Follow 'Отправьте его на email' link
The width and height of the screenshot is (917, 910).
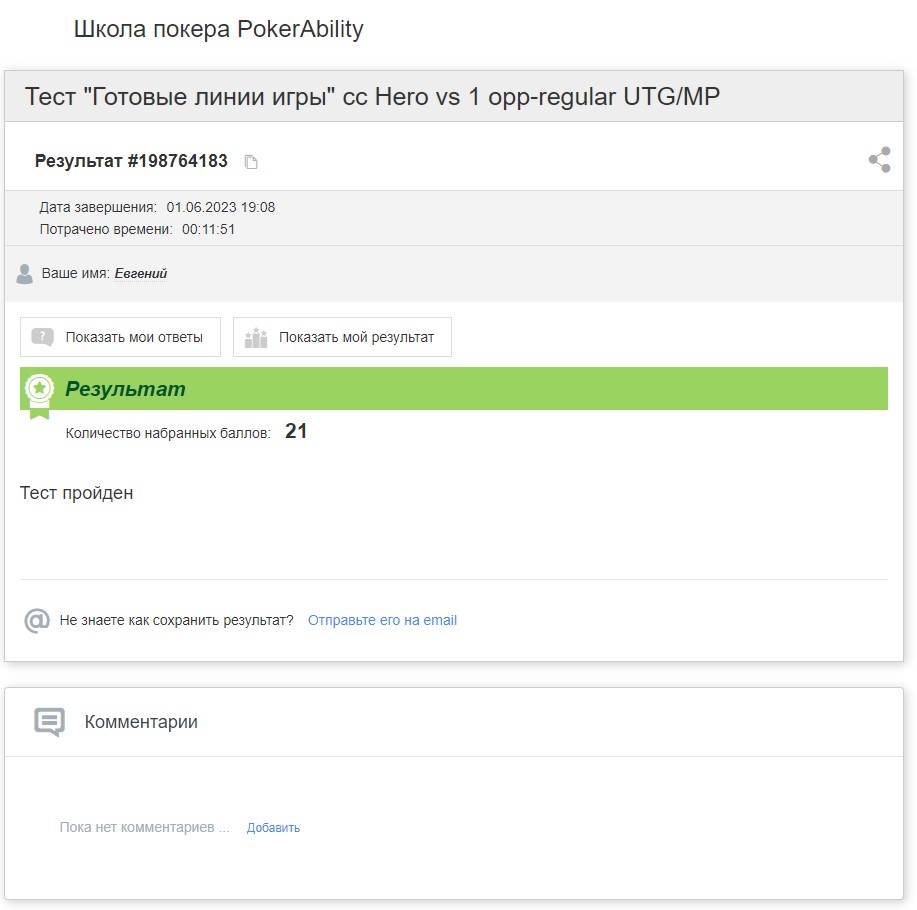(382, 620)
